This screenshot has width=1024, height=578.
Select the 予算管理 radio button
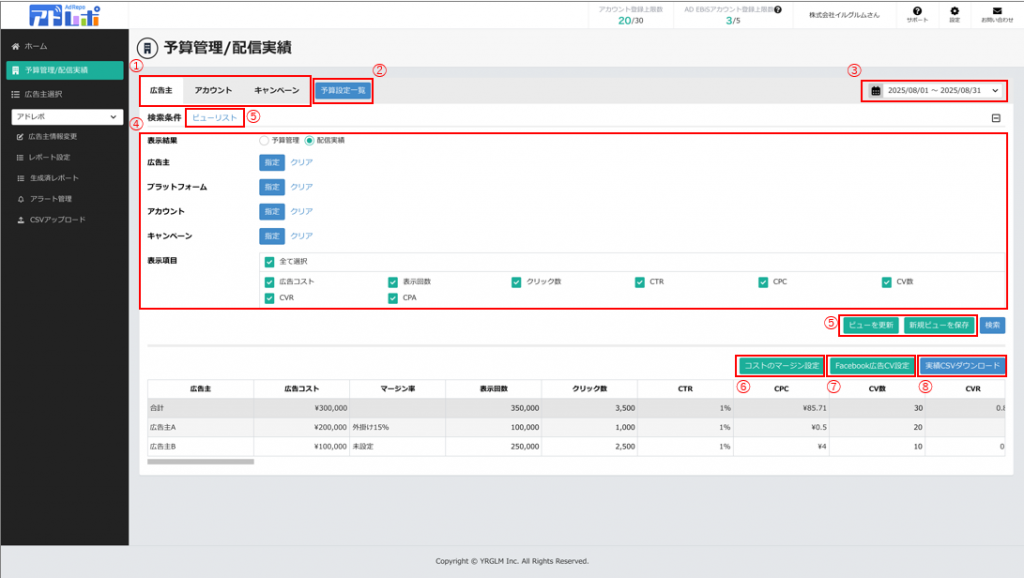click(264, 140)
